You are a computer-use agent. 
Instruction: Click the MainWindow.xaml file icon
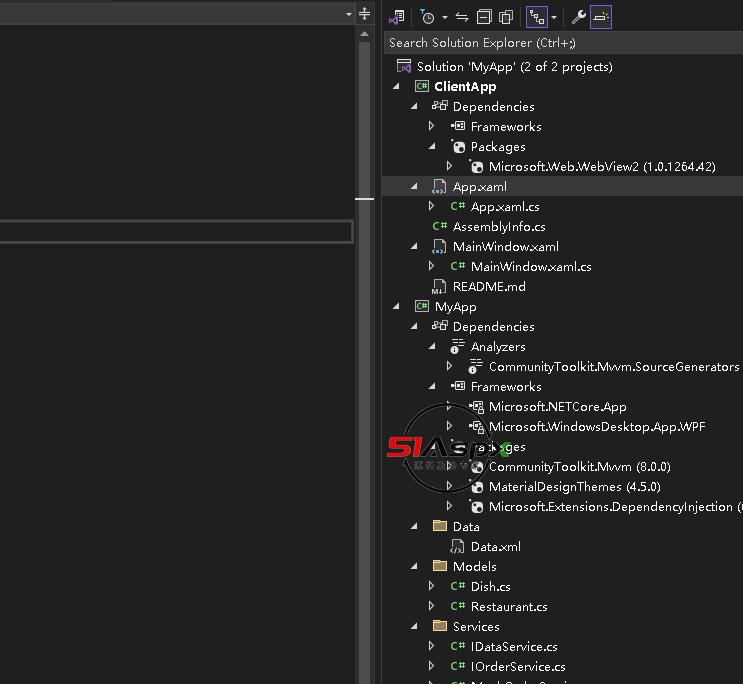coord(439,246)
